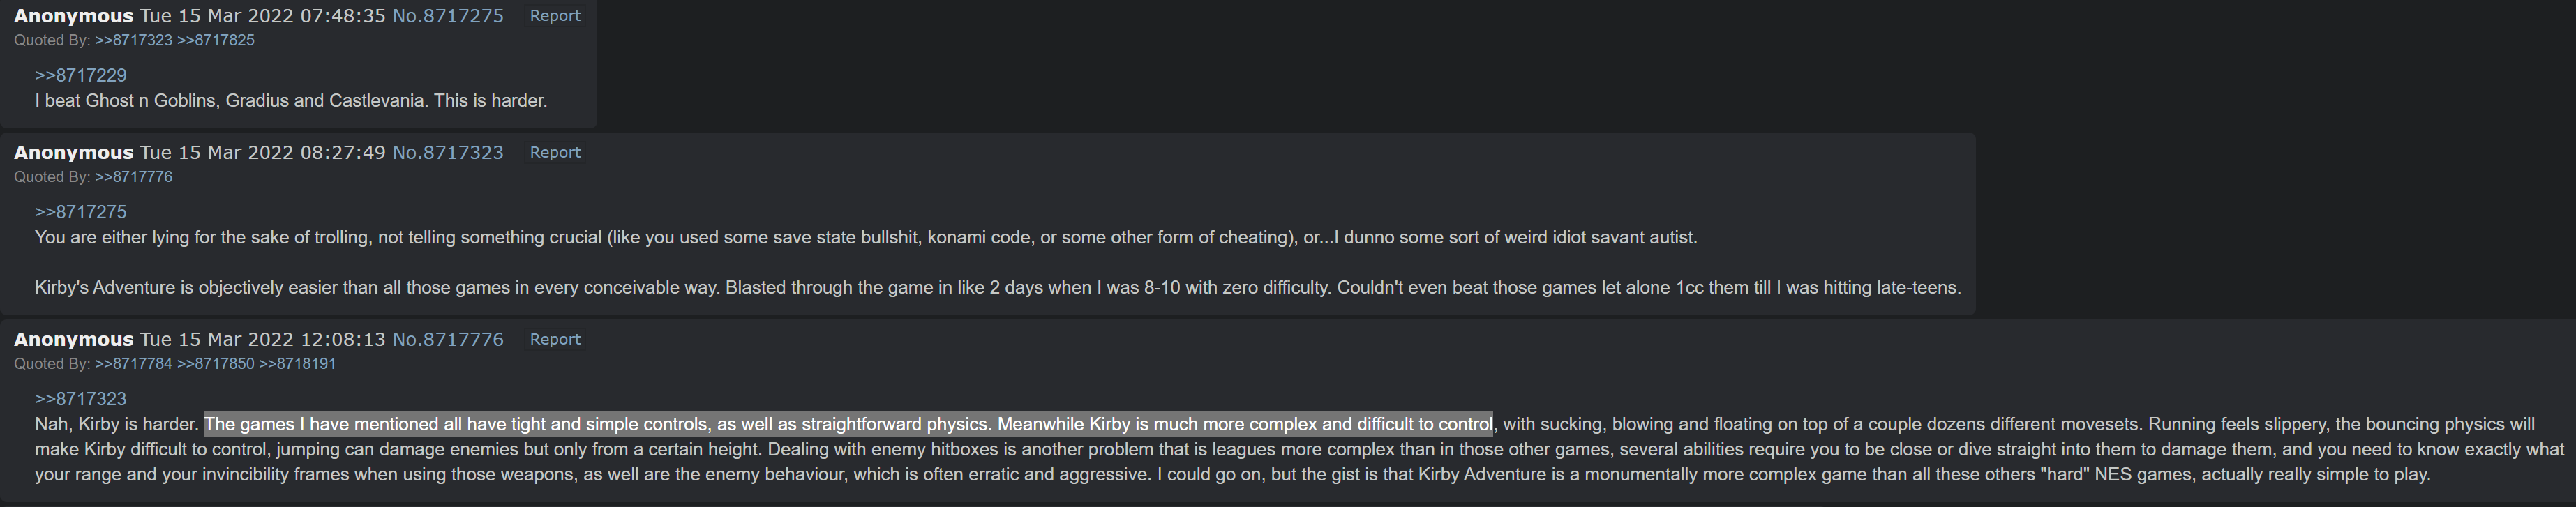Follow quoted-by link >>8718191

(298, 364)
